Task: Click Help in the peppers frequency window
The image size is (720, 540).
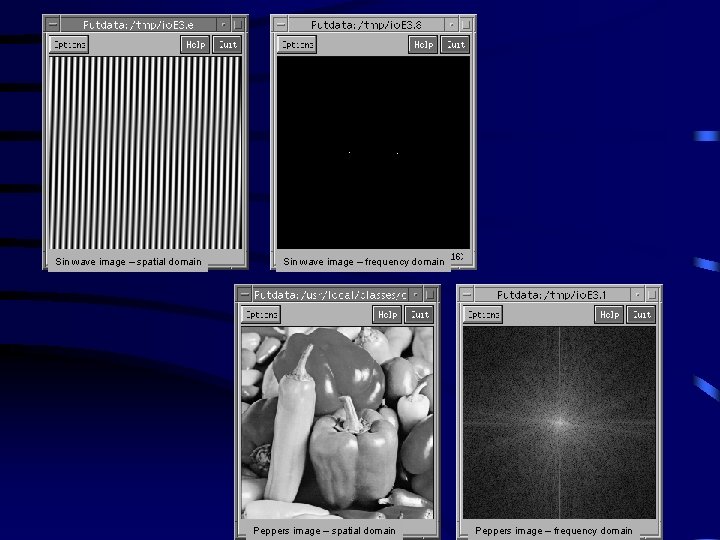Action: tap(609, 315)
